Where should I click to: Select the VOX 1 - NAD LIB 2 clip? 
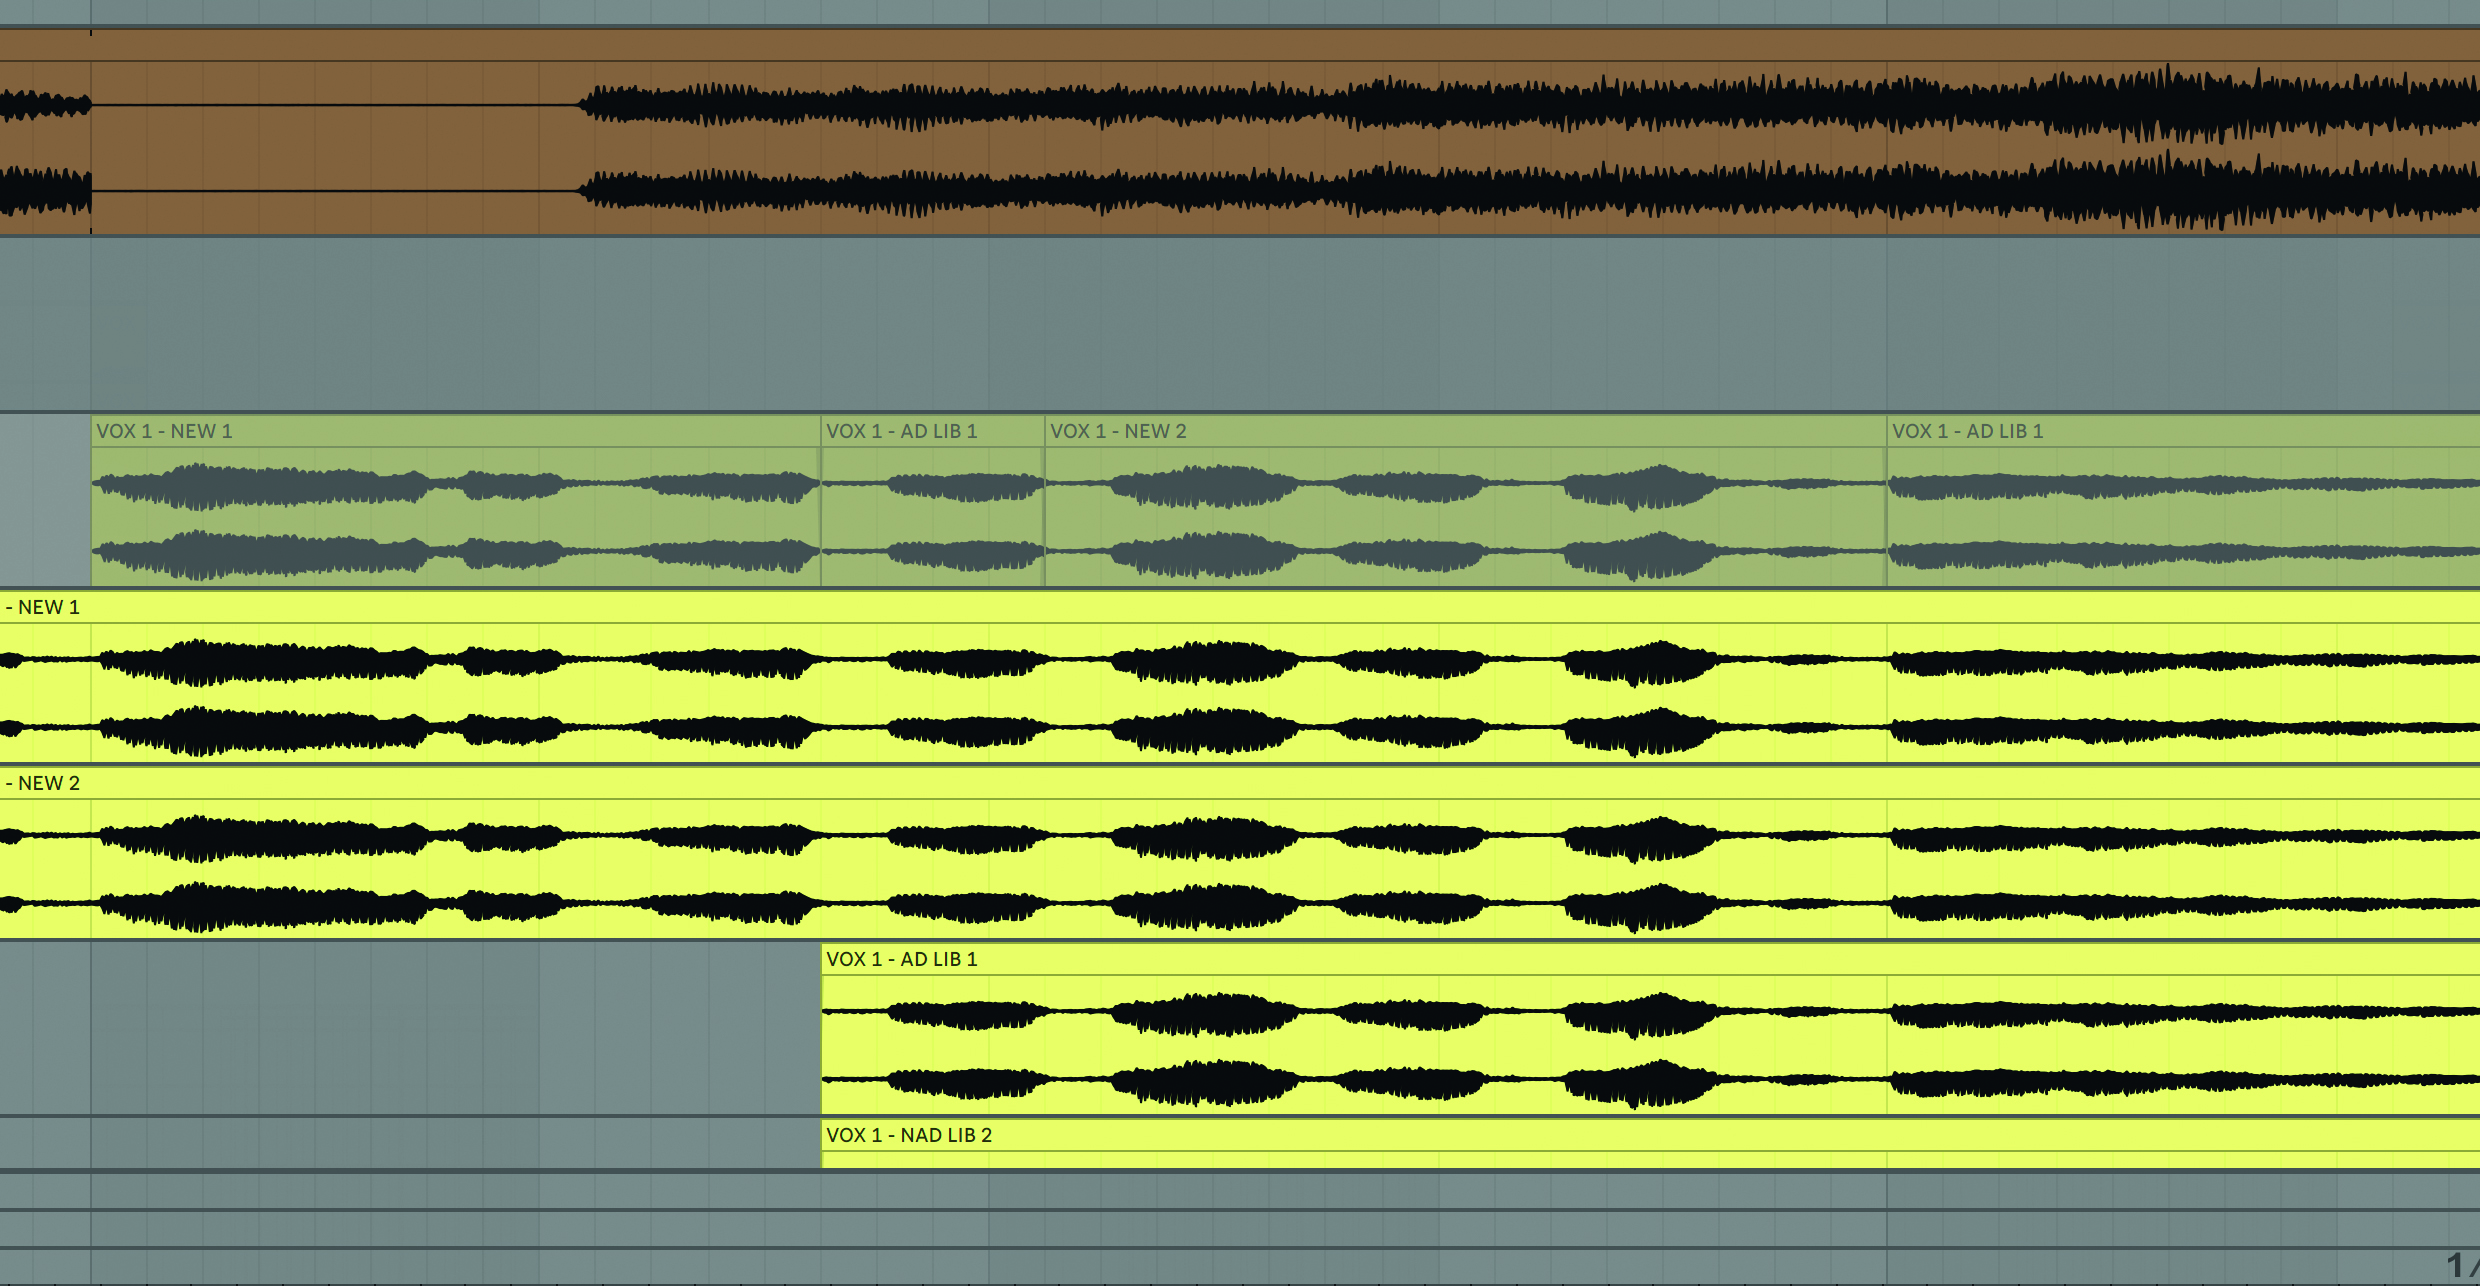[1651, 1143]
